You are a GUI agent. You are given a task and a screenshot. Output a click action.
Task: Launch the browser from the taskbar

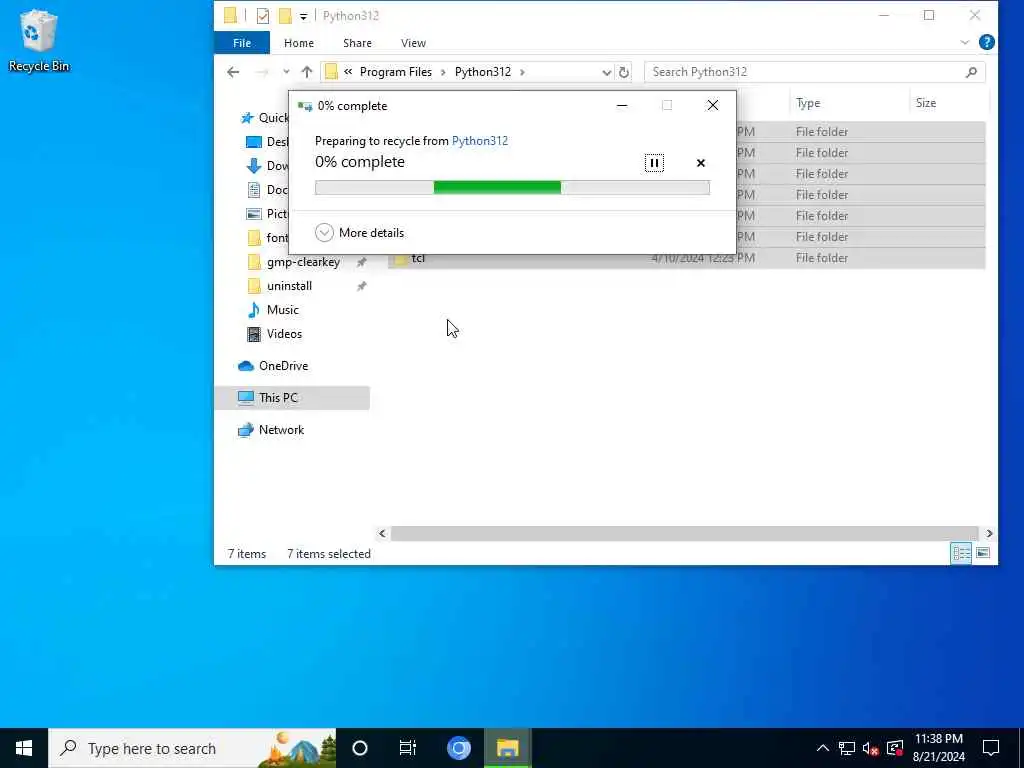coord(458,748)
